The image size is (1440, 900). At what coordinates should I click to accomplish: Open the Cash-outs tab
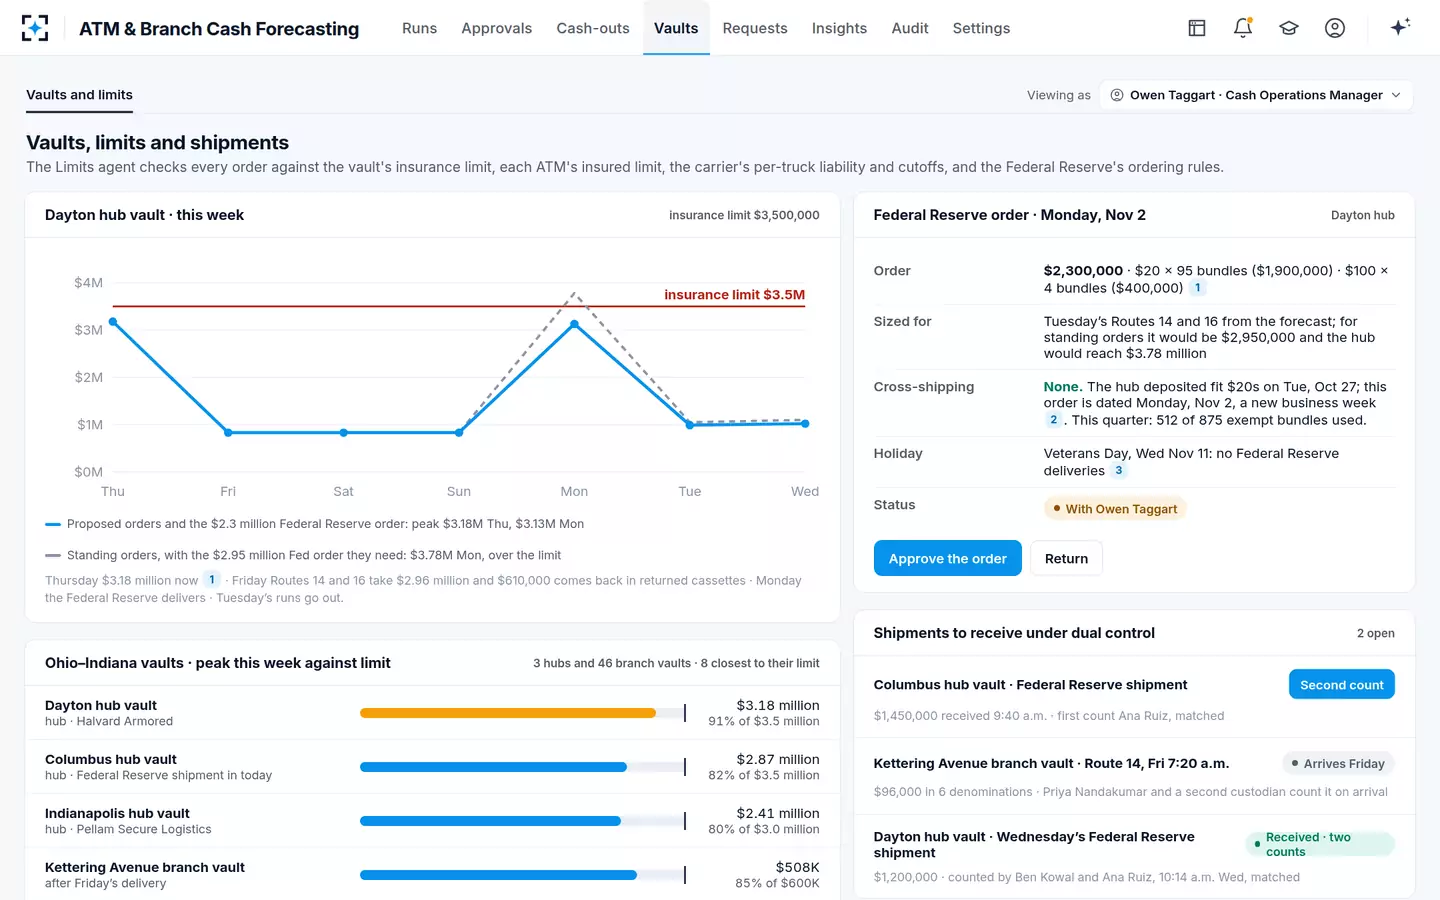[x=593, y=28]
